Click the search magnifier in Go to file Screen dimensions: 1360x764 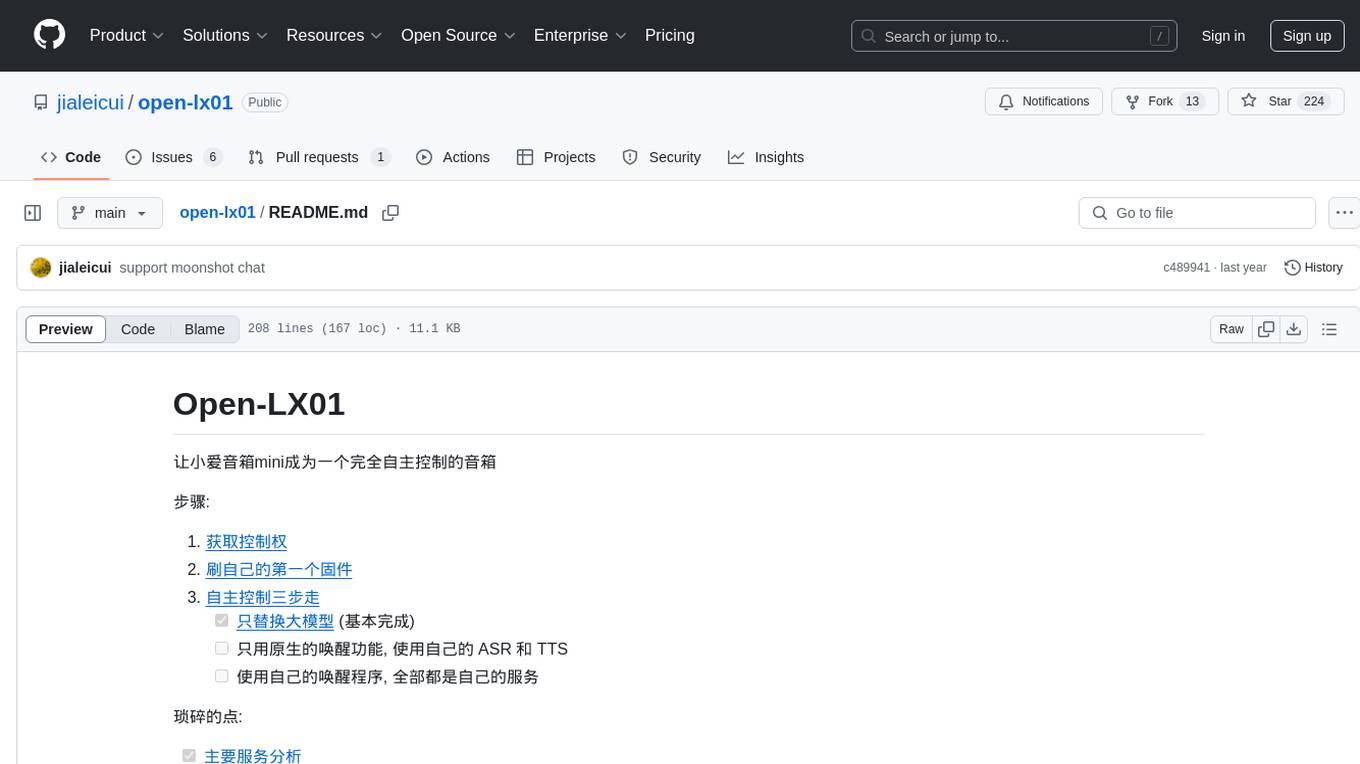(x=1100, y=213)
